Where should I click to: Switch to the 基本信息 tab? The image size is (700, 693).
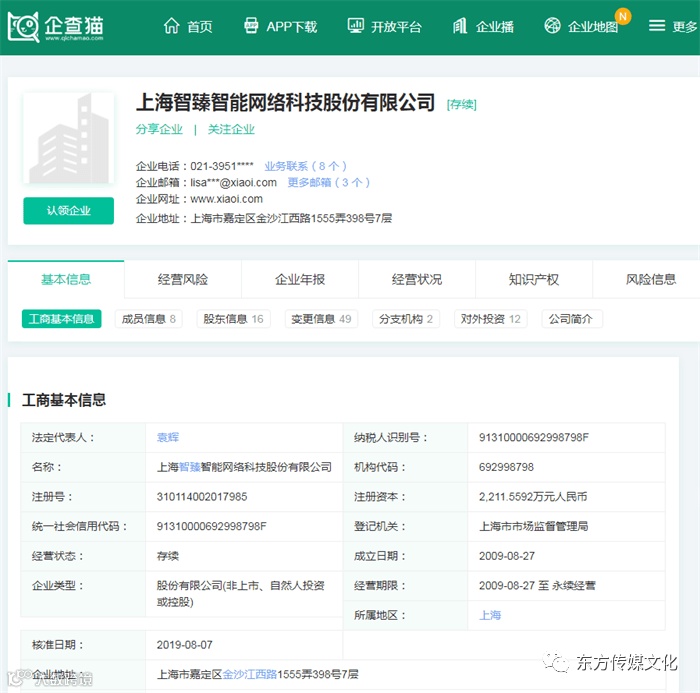(66, 279)
